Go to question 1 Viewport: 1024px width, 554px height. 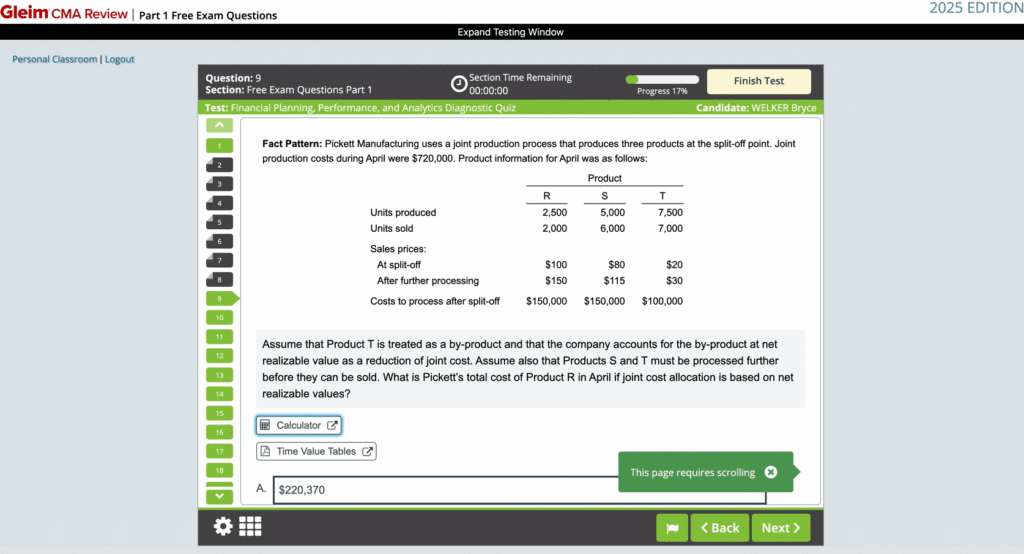point(219,146)
